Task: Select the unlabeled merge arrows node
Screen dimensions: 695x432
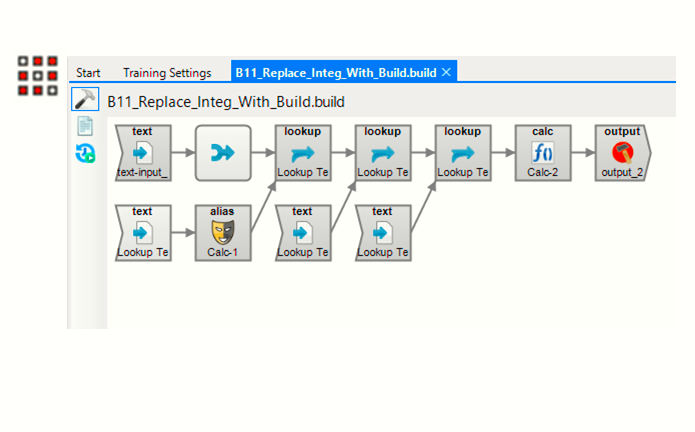Action: 222,153
